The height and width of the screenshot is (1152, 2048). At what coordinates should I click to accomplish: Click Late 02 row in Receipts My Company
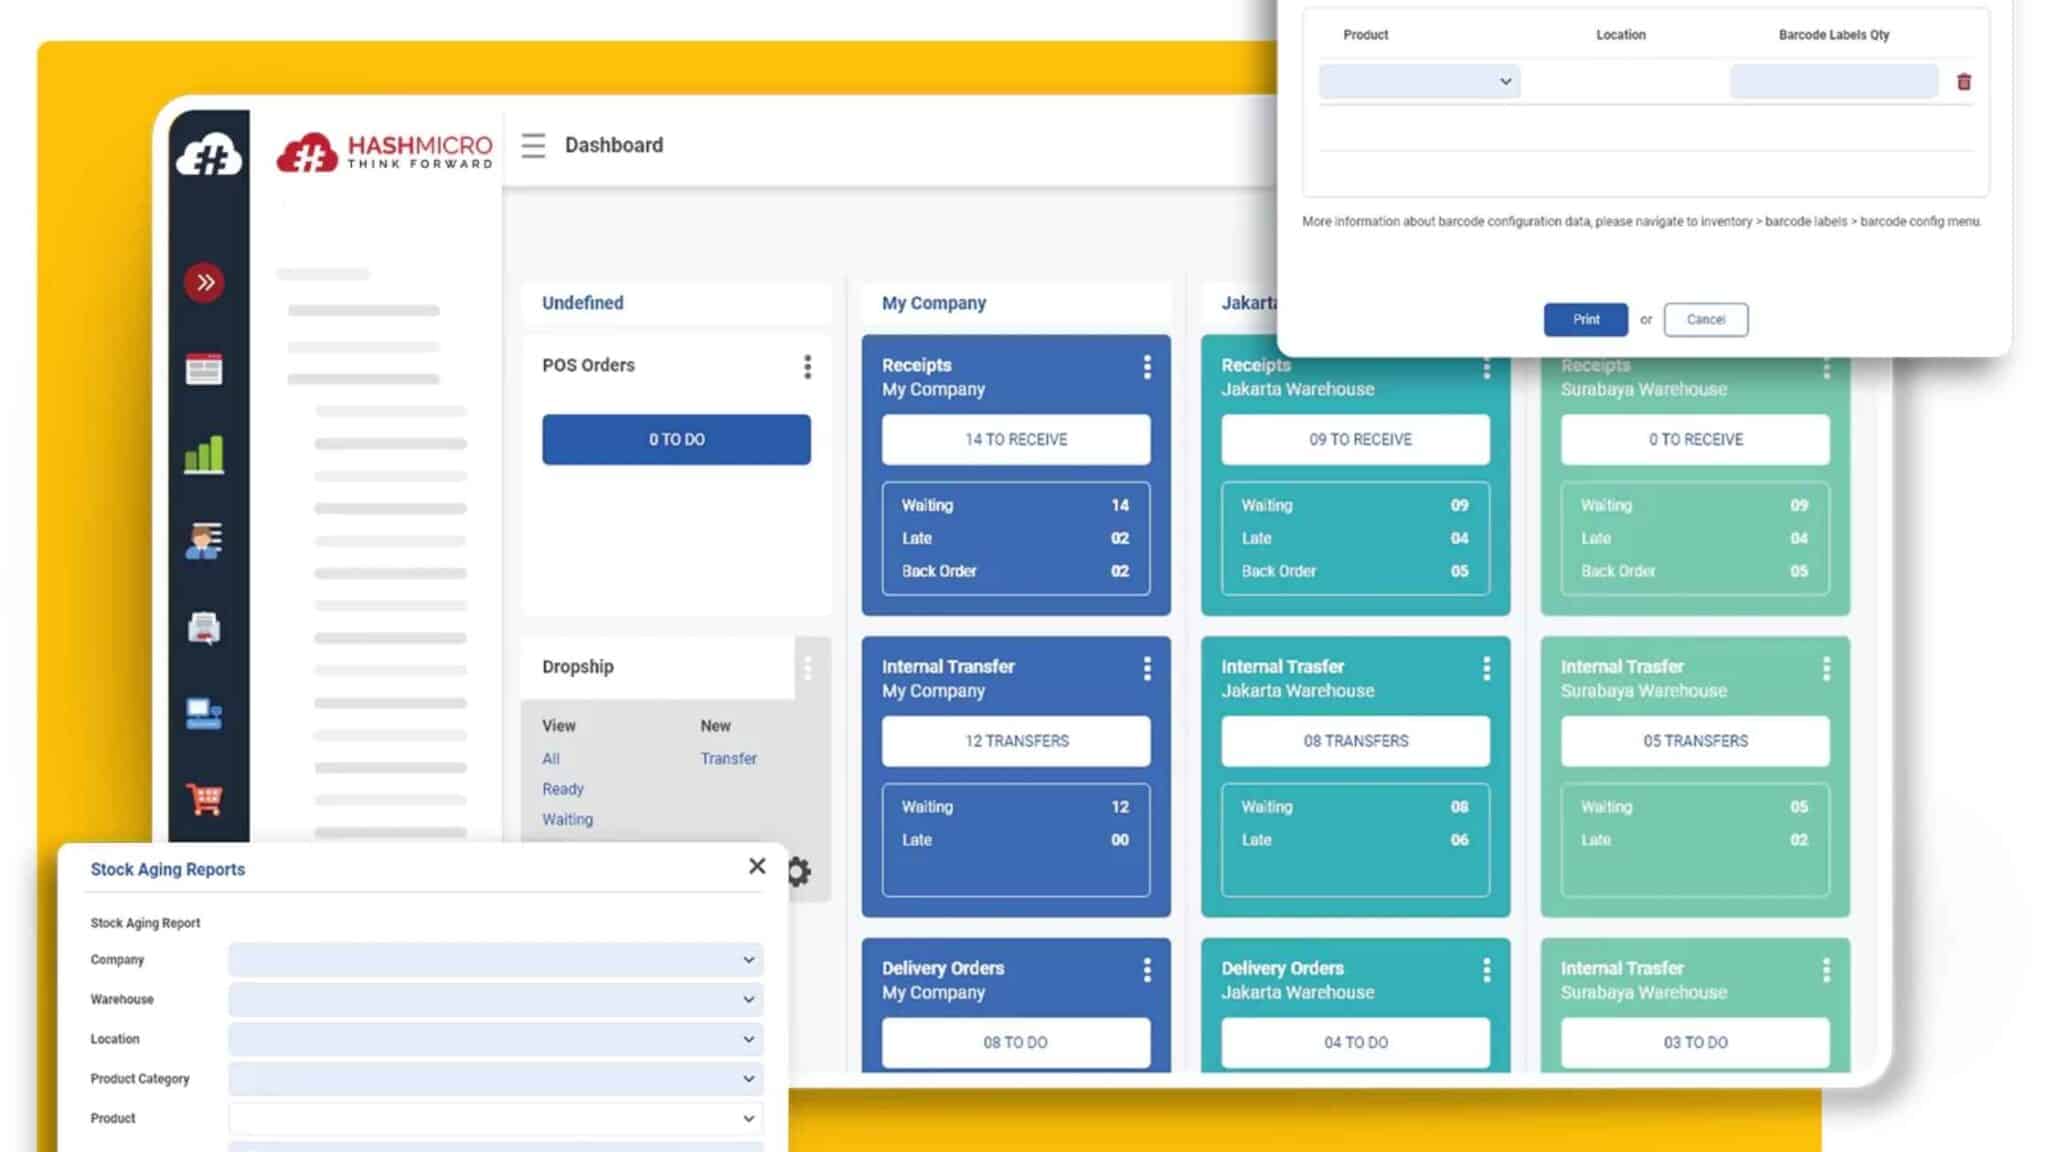[x=1016, y=539]
